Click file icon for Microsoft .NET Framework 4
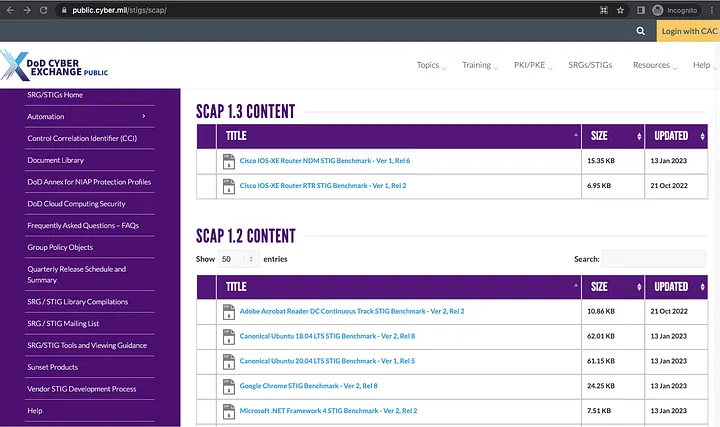Screen dimensions: 720x427 229,411
